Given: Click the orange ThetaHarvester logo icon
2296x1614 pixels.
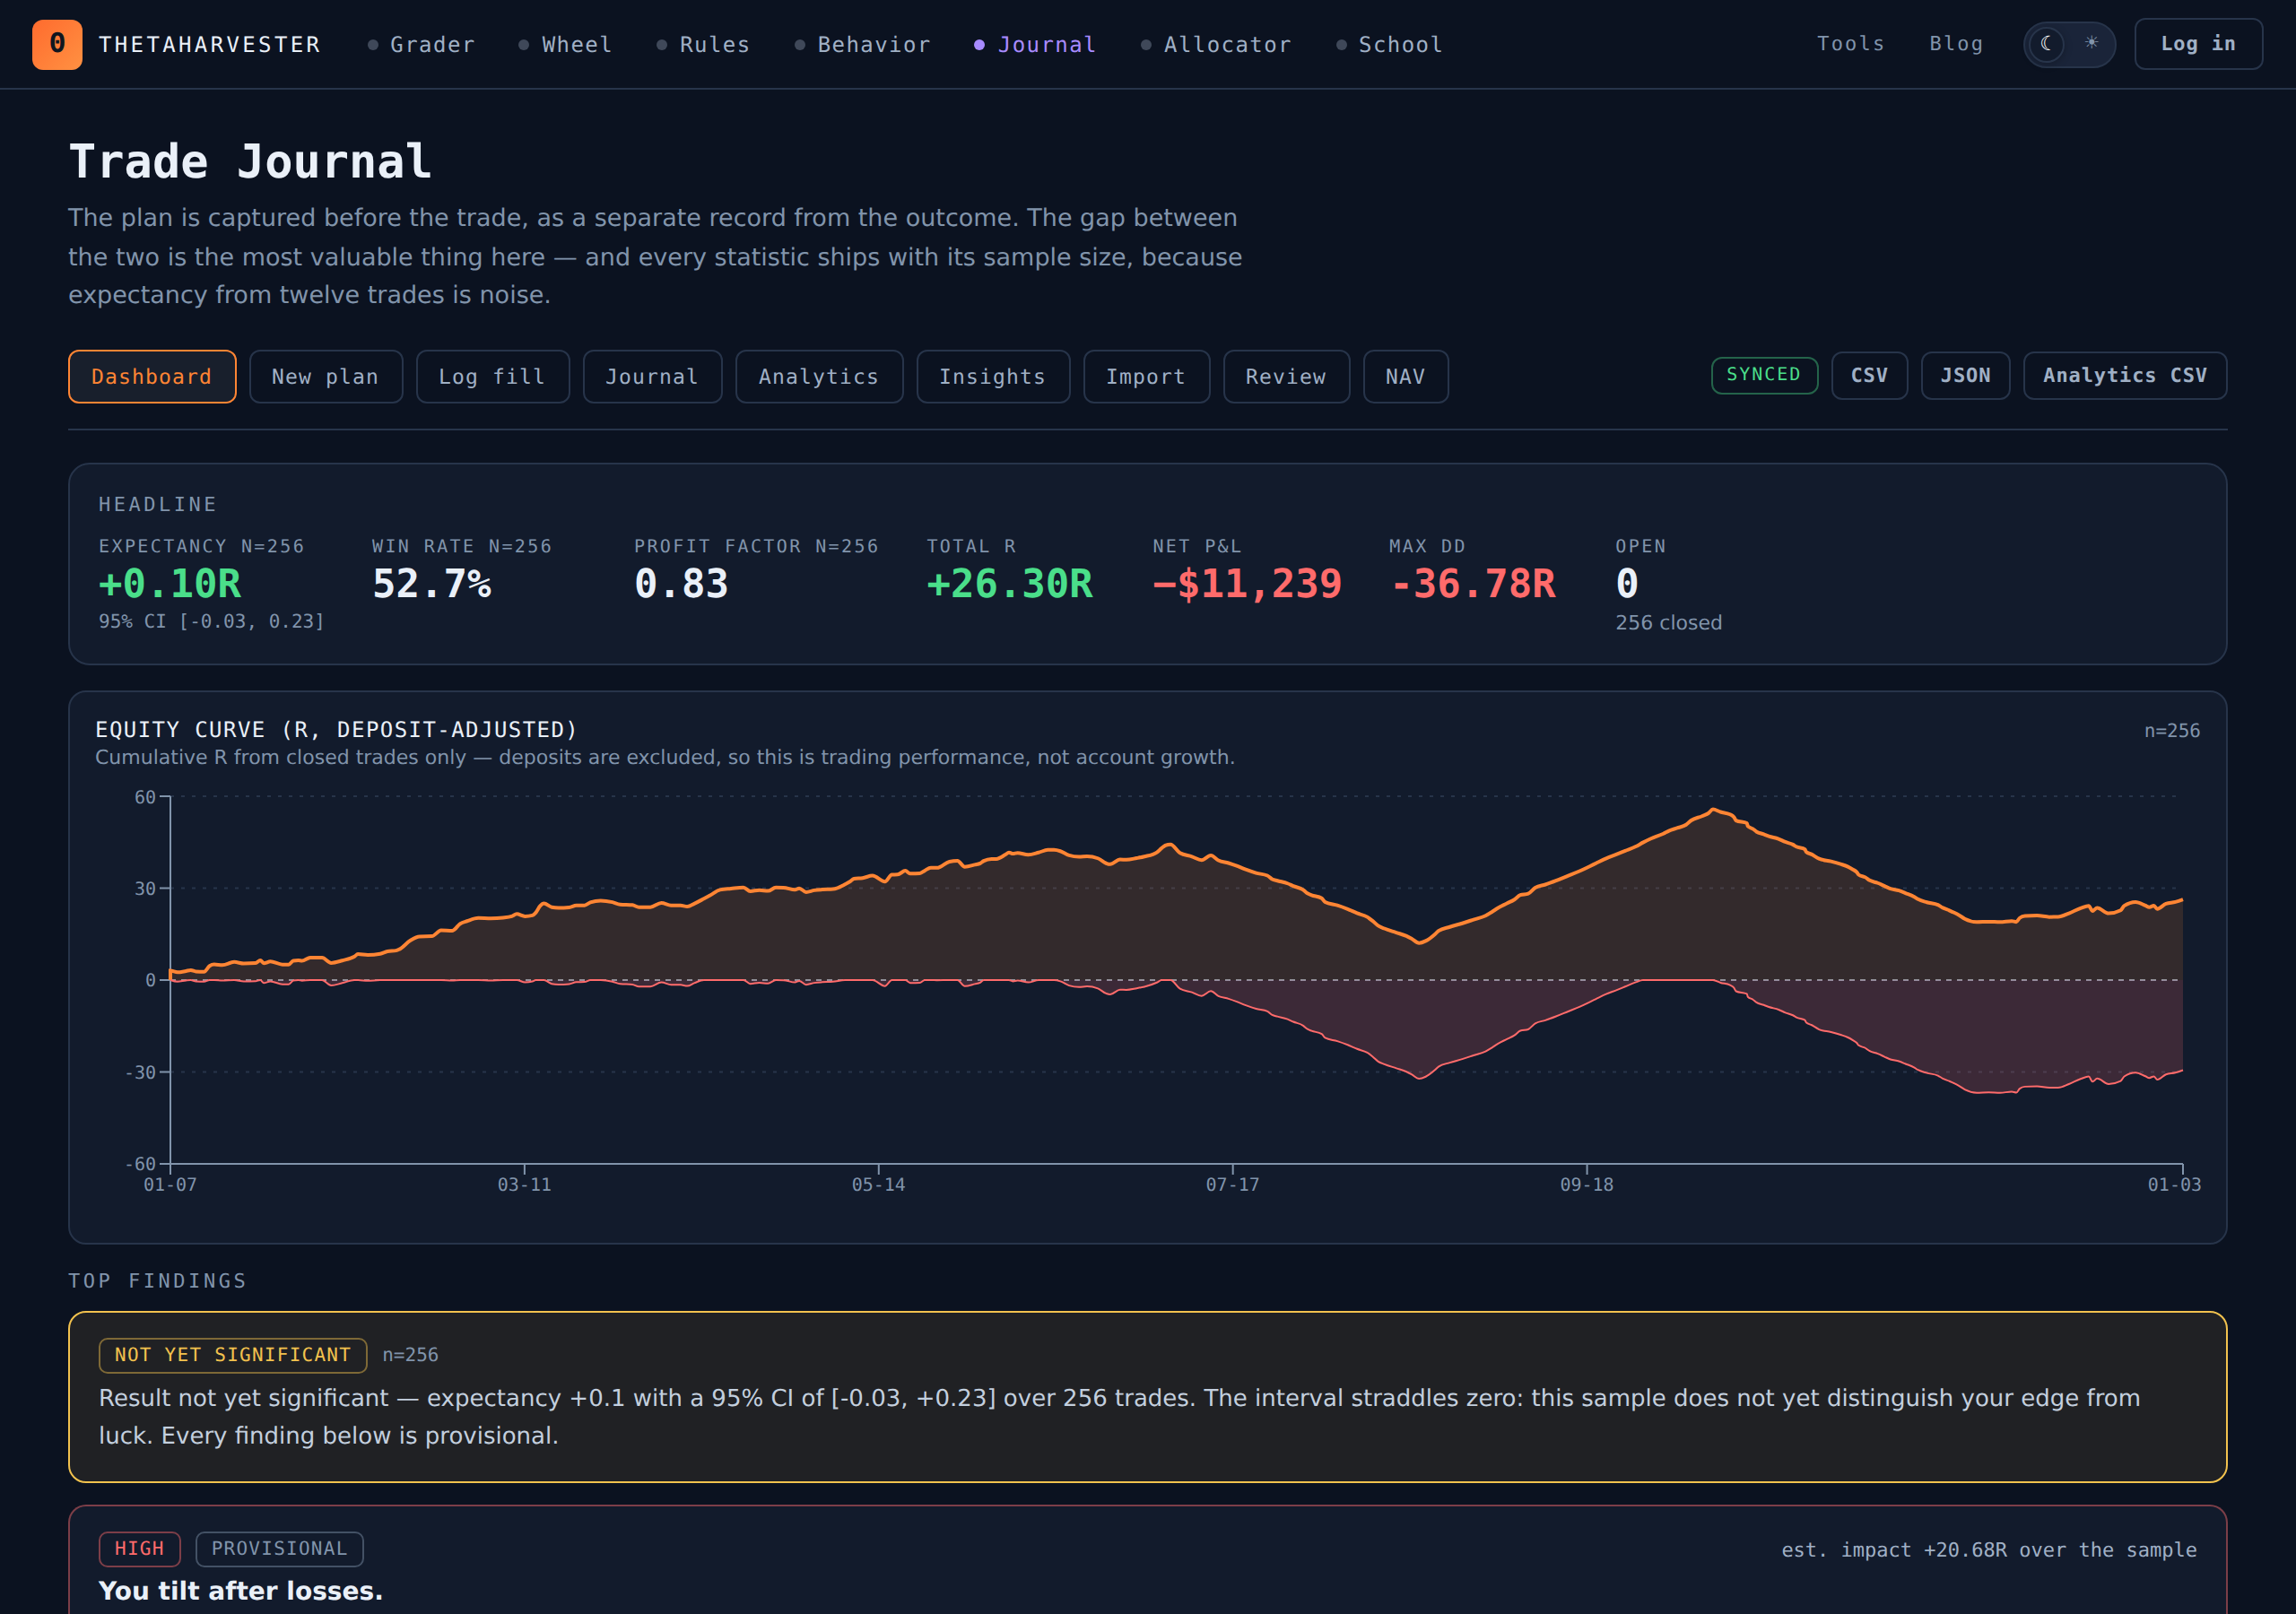Looking at the screenshot, I should click(x=57, y=44).
